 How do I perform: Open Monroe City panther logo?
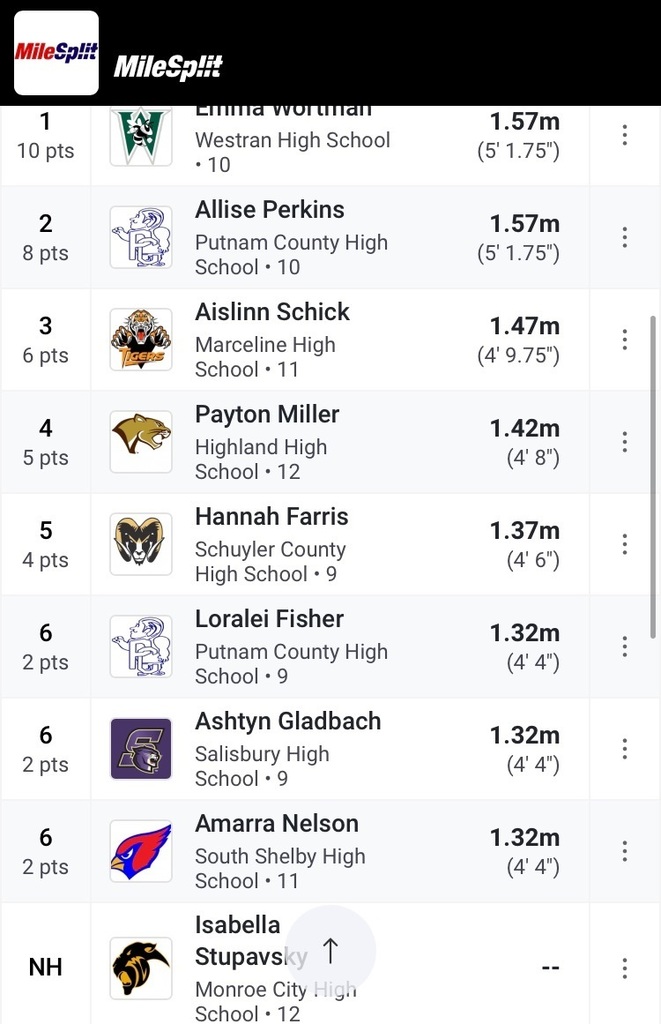141,968
